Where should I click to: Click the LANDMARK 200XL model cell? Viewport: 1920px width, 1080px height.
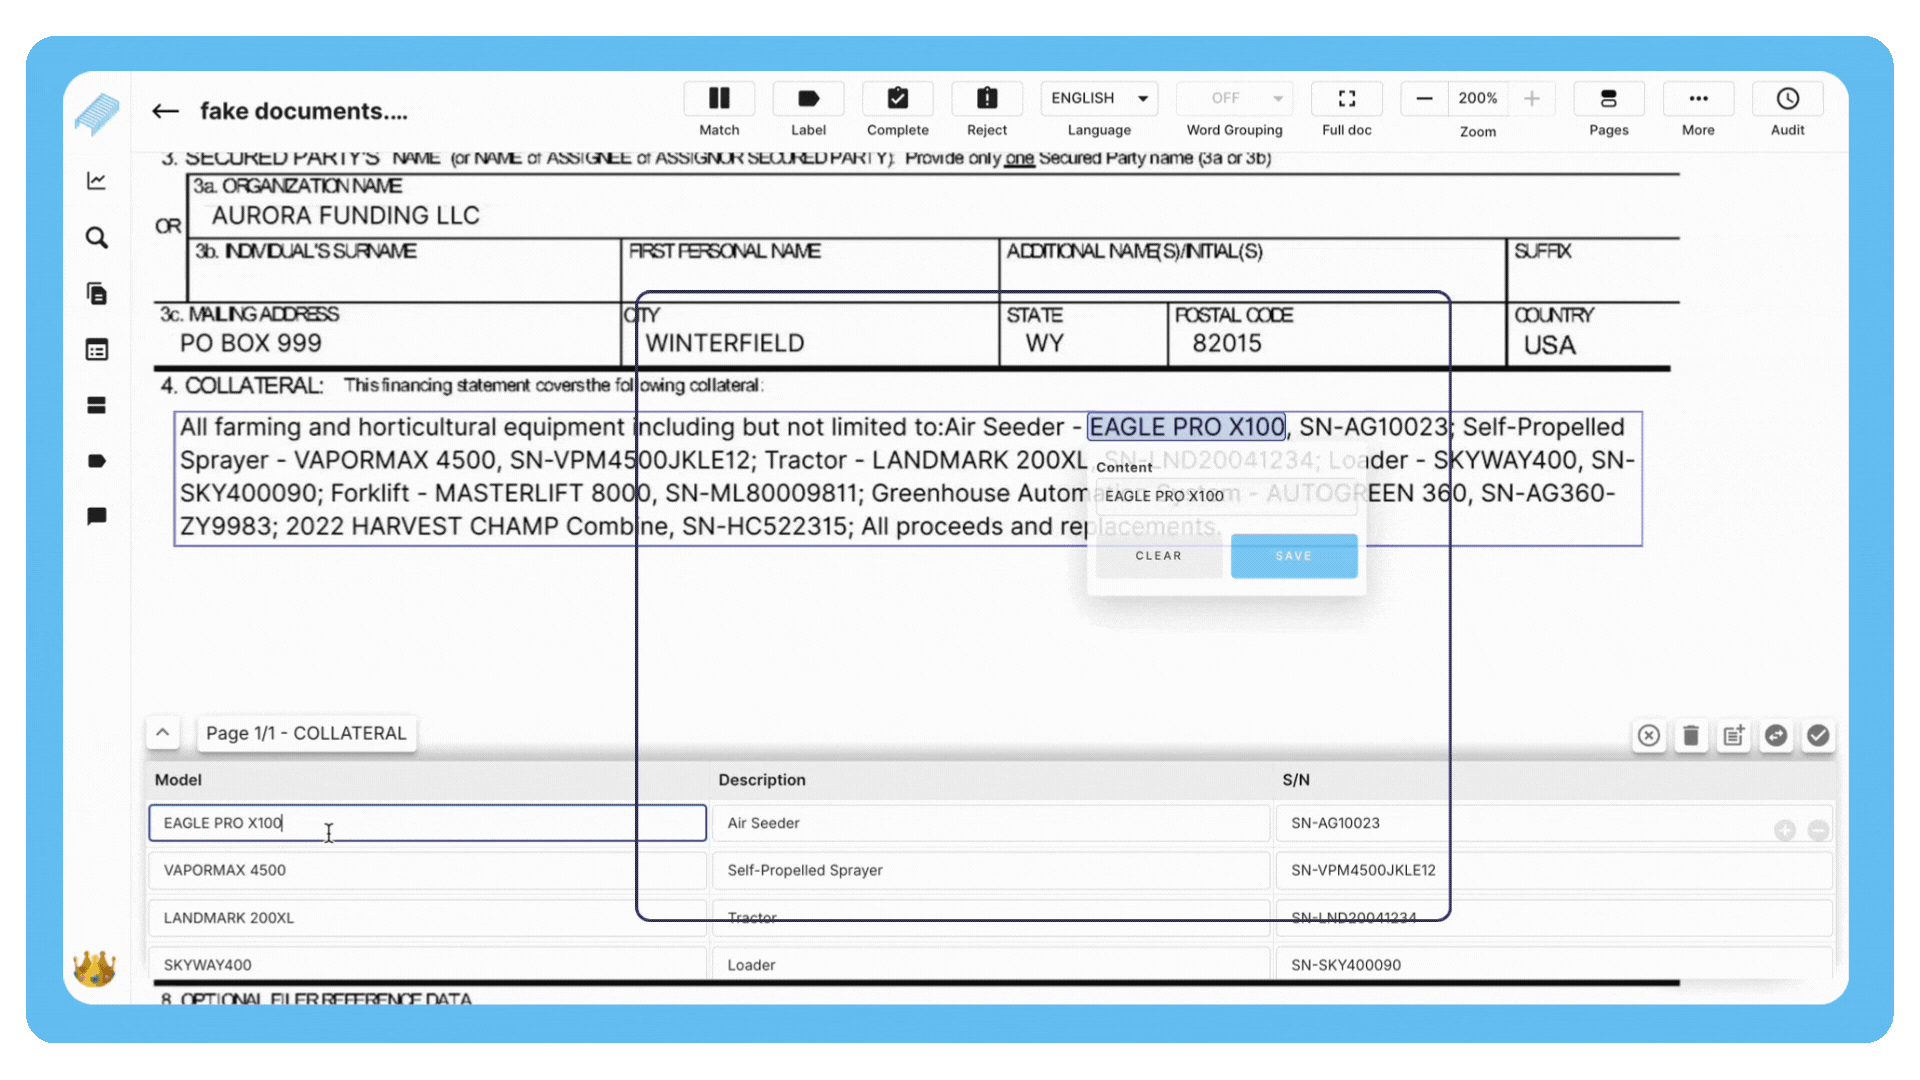(427, 918)
